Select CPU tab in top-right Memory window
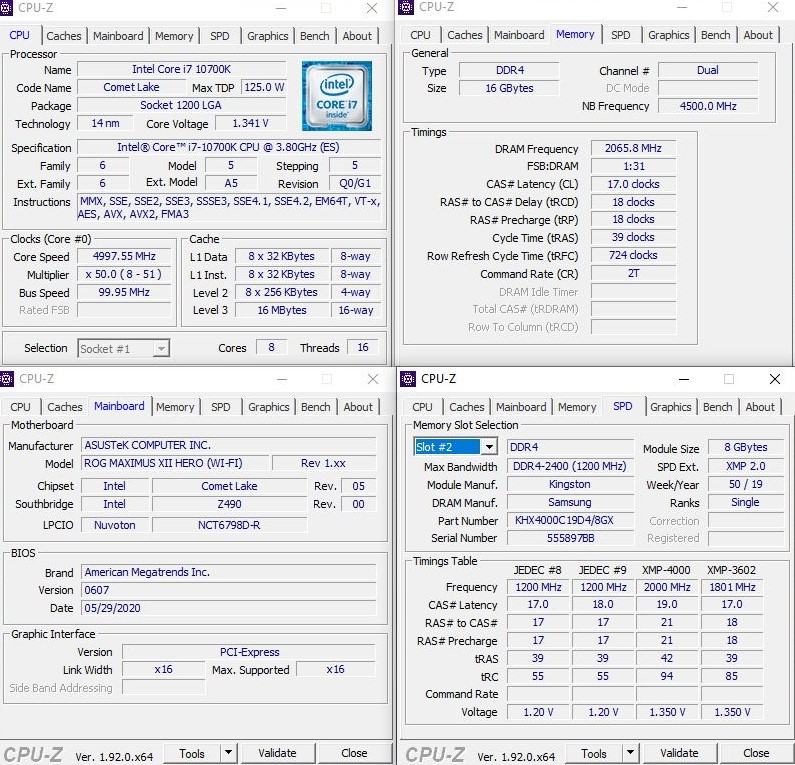Viewport: 795px width, 765px height. click(x=420, y=35)
